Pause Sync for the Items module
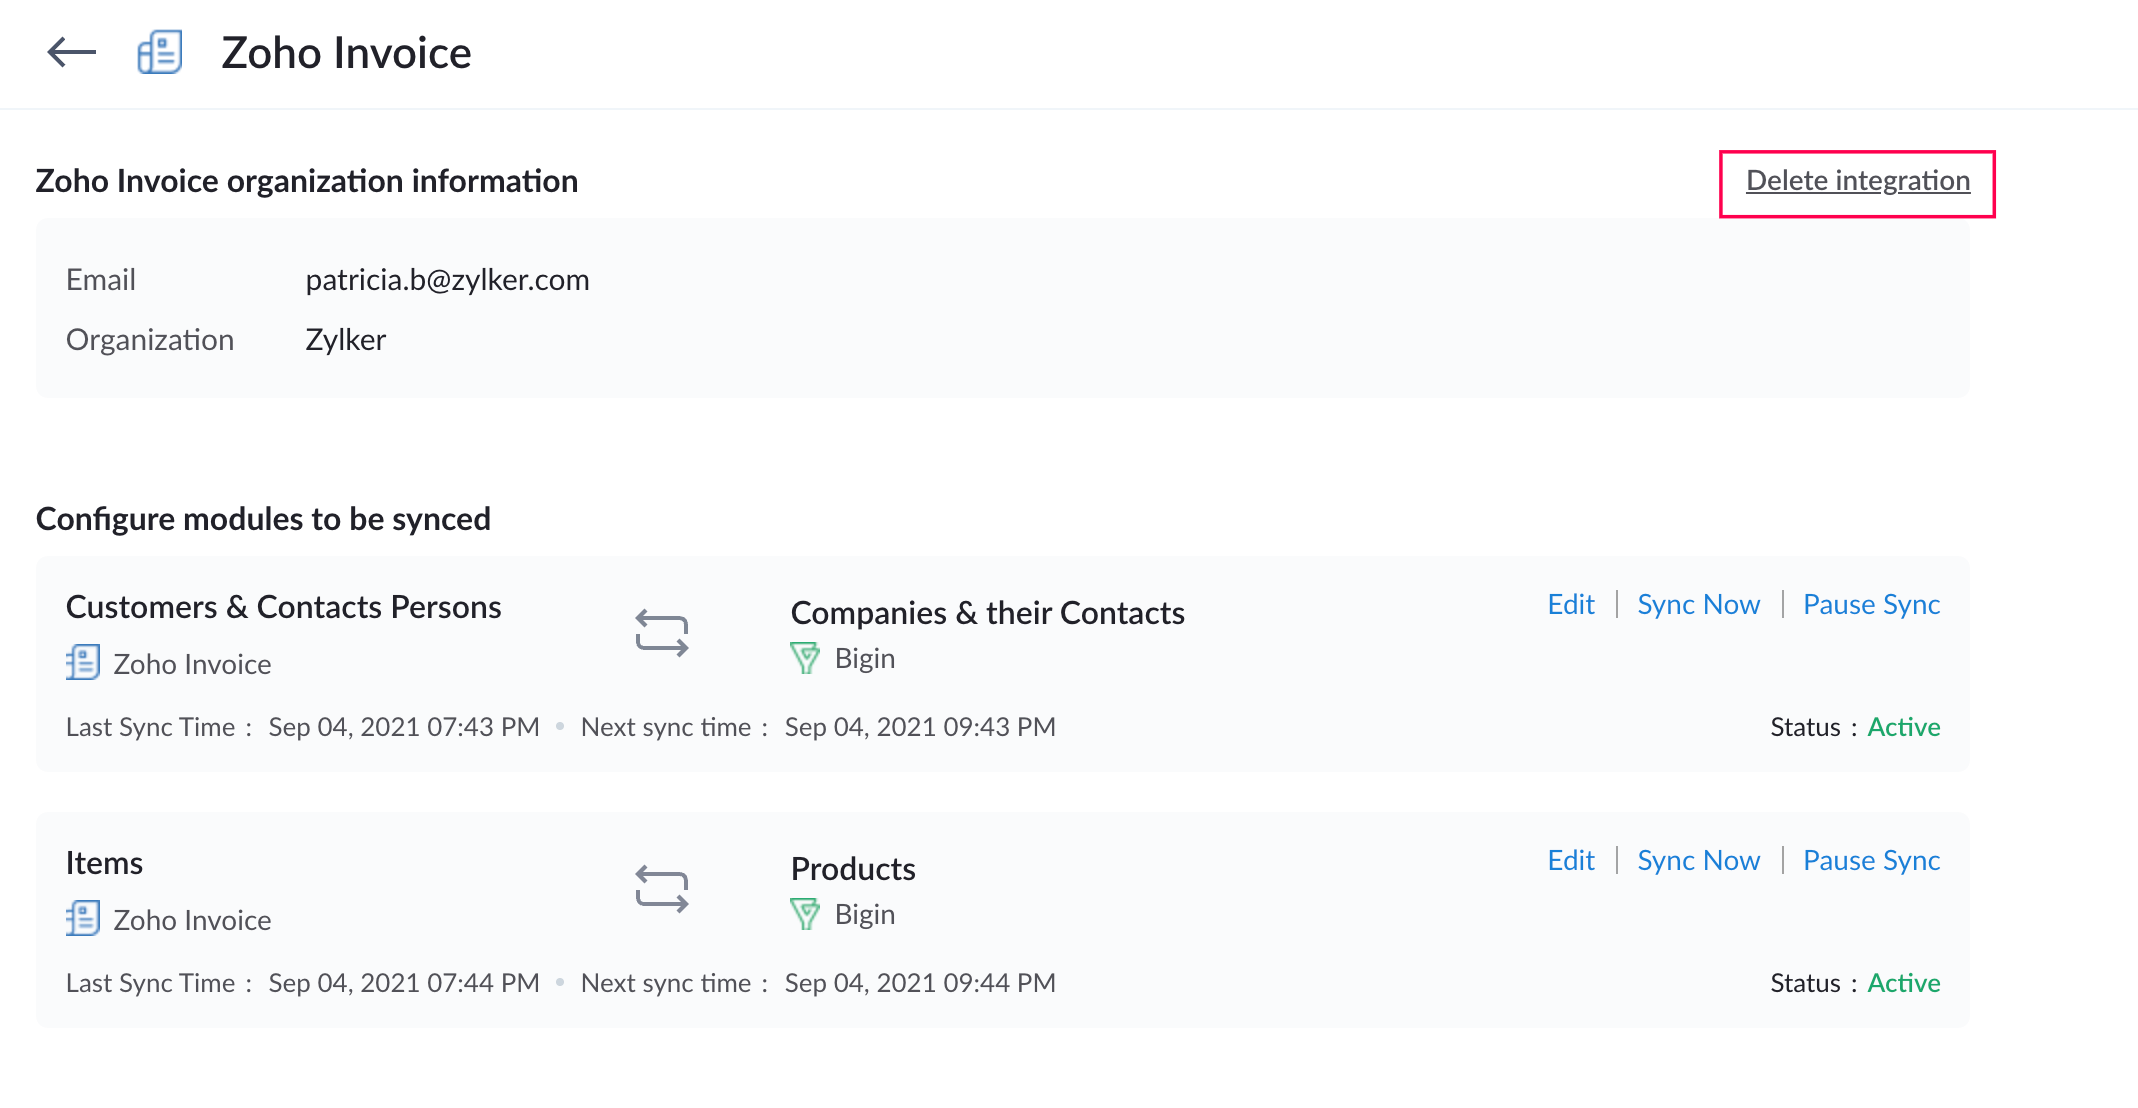This screenshot has width=2138, height=1108. click(1871, 861)
